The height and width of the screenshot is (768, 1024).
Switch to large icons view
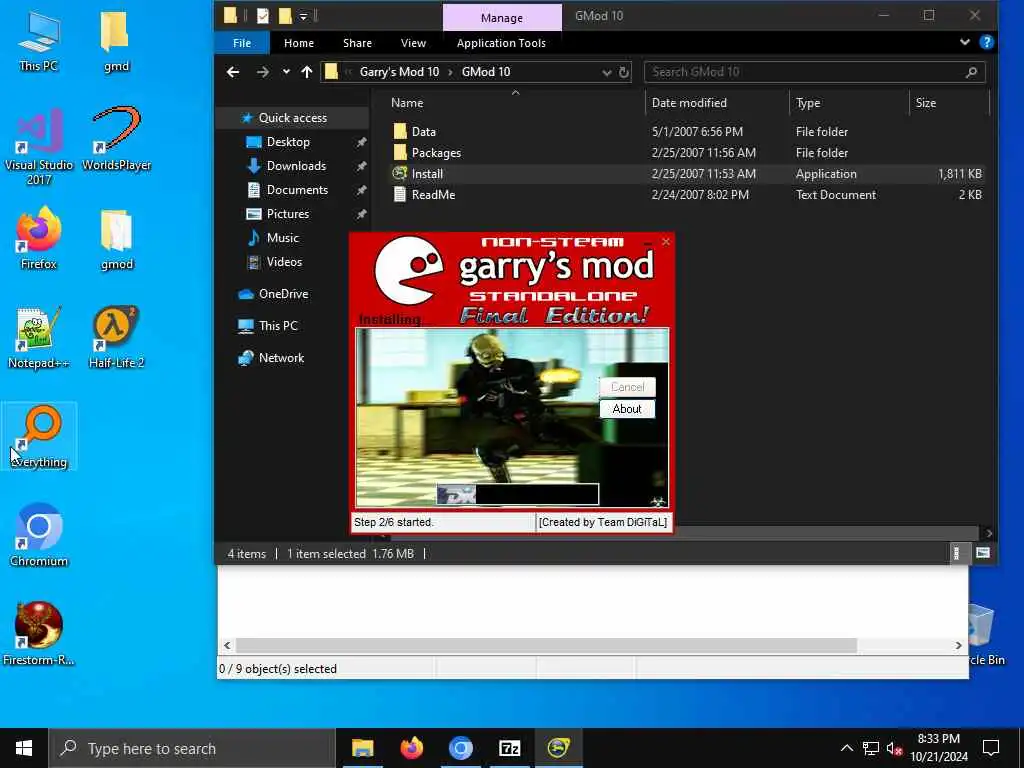coord(983,553)
